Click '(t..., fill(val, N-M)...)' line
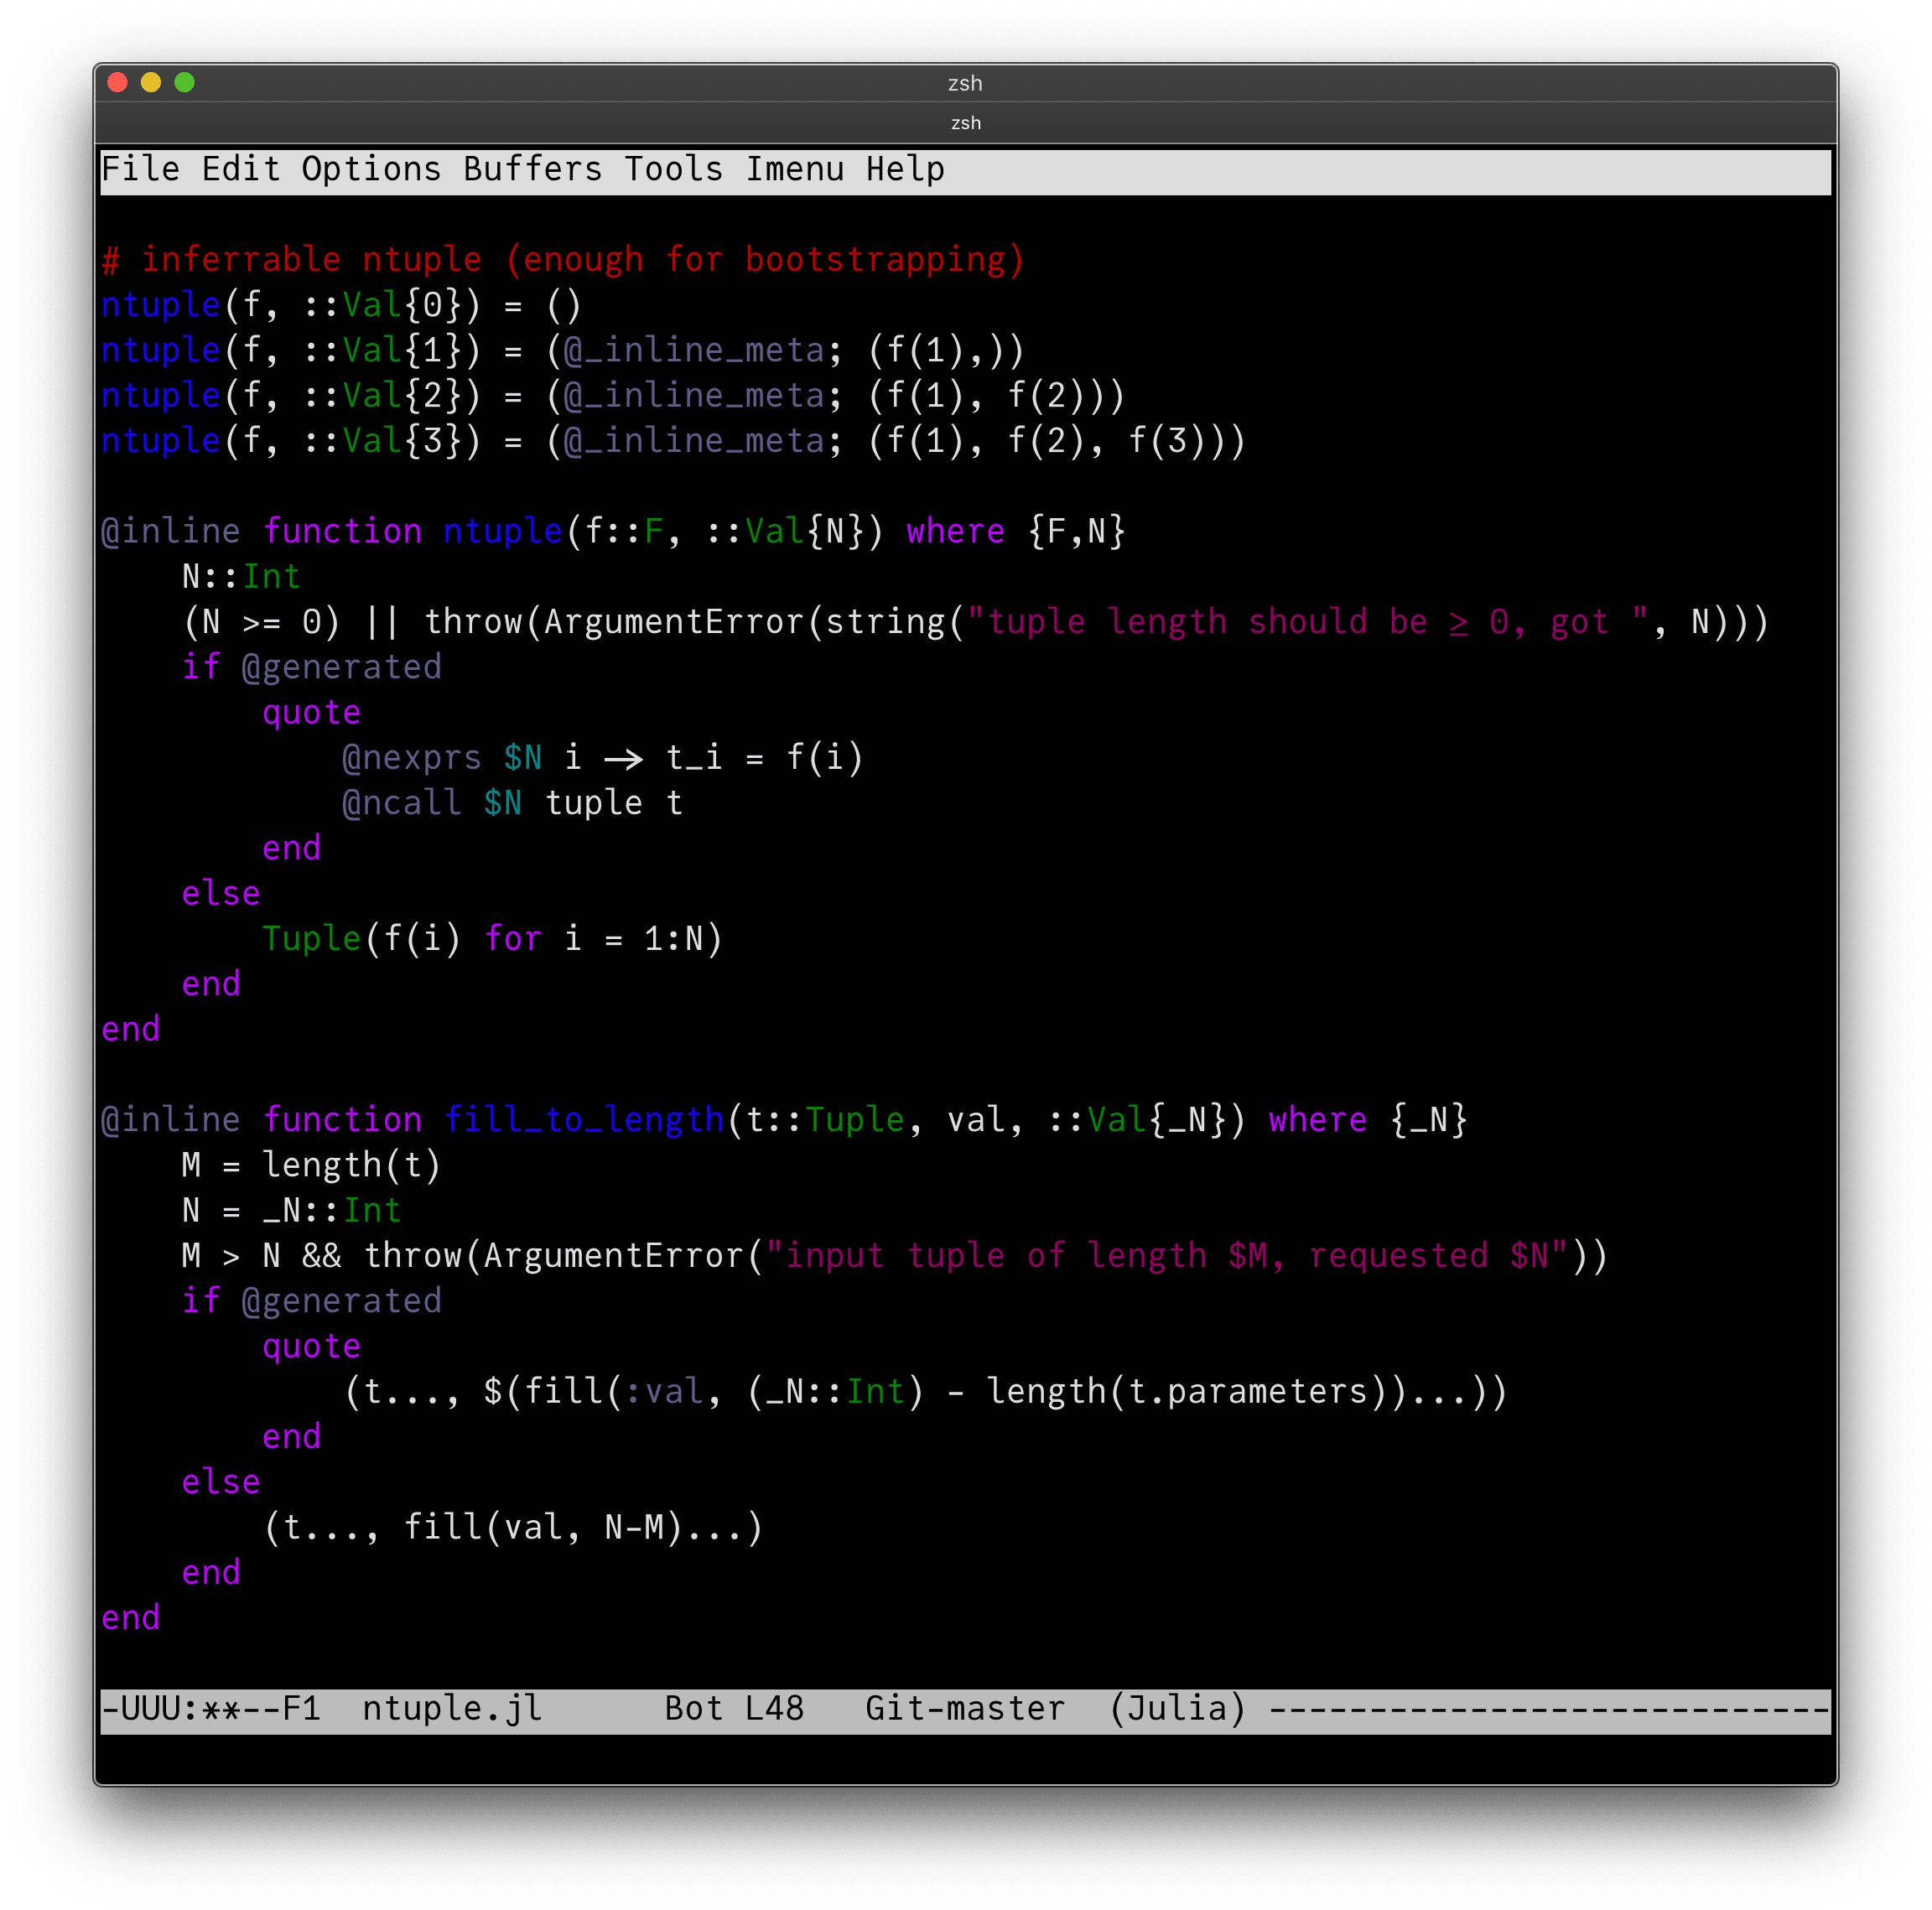This screenshot has height=1910, width=1932. coord(513,1527)
